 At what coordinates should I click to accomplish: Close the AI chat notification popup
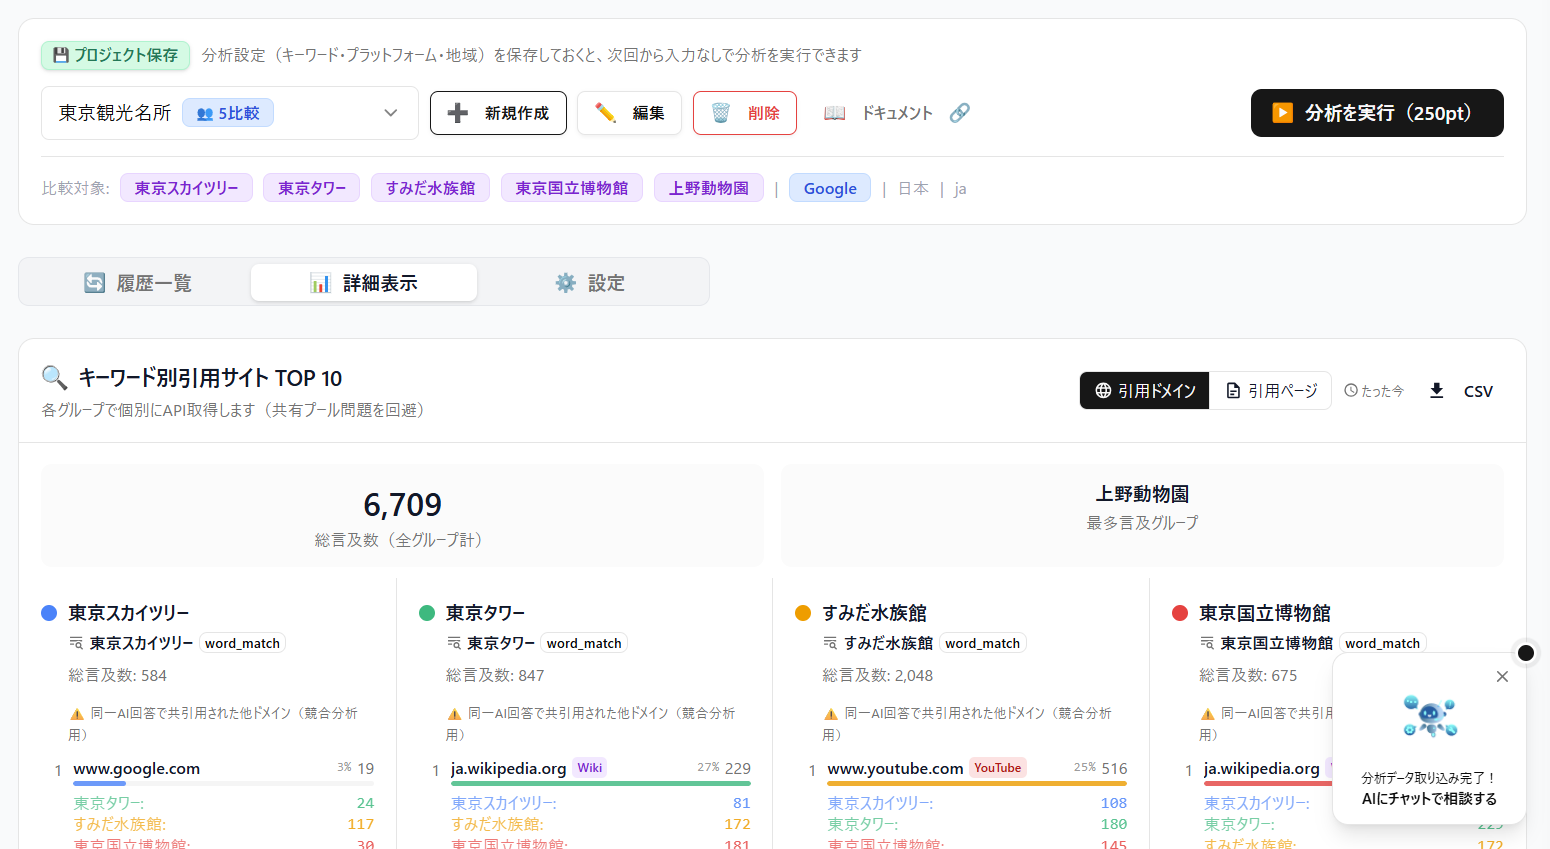[1502, 677]
